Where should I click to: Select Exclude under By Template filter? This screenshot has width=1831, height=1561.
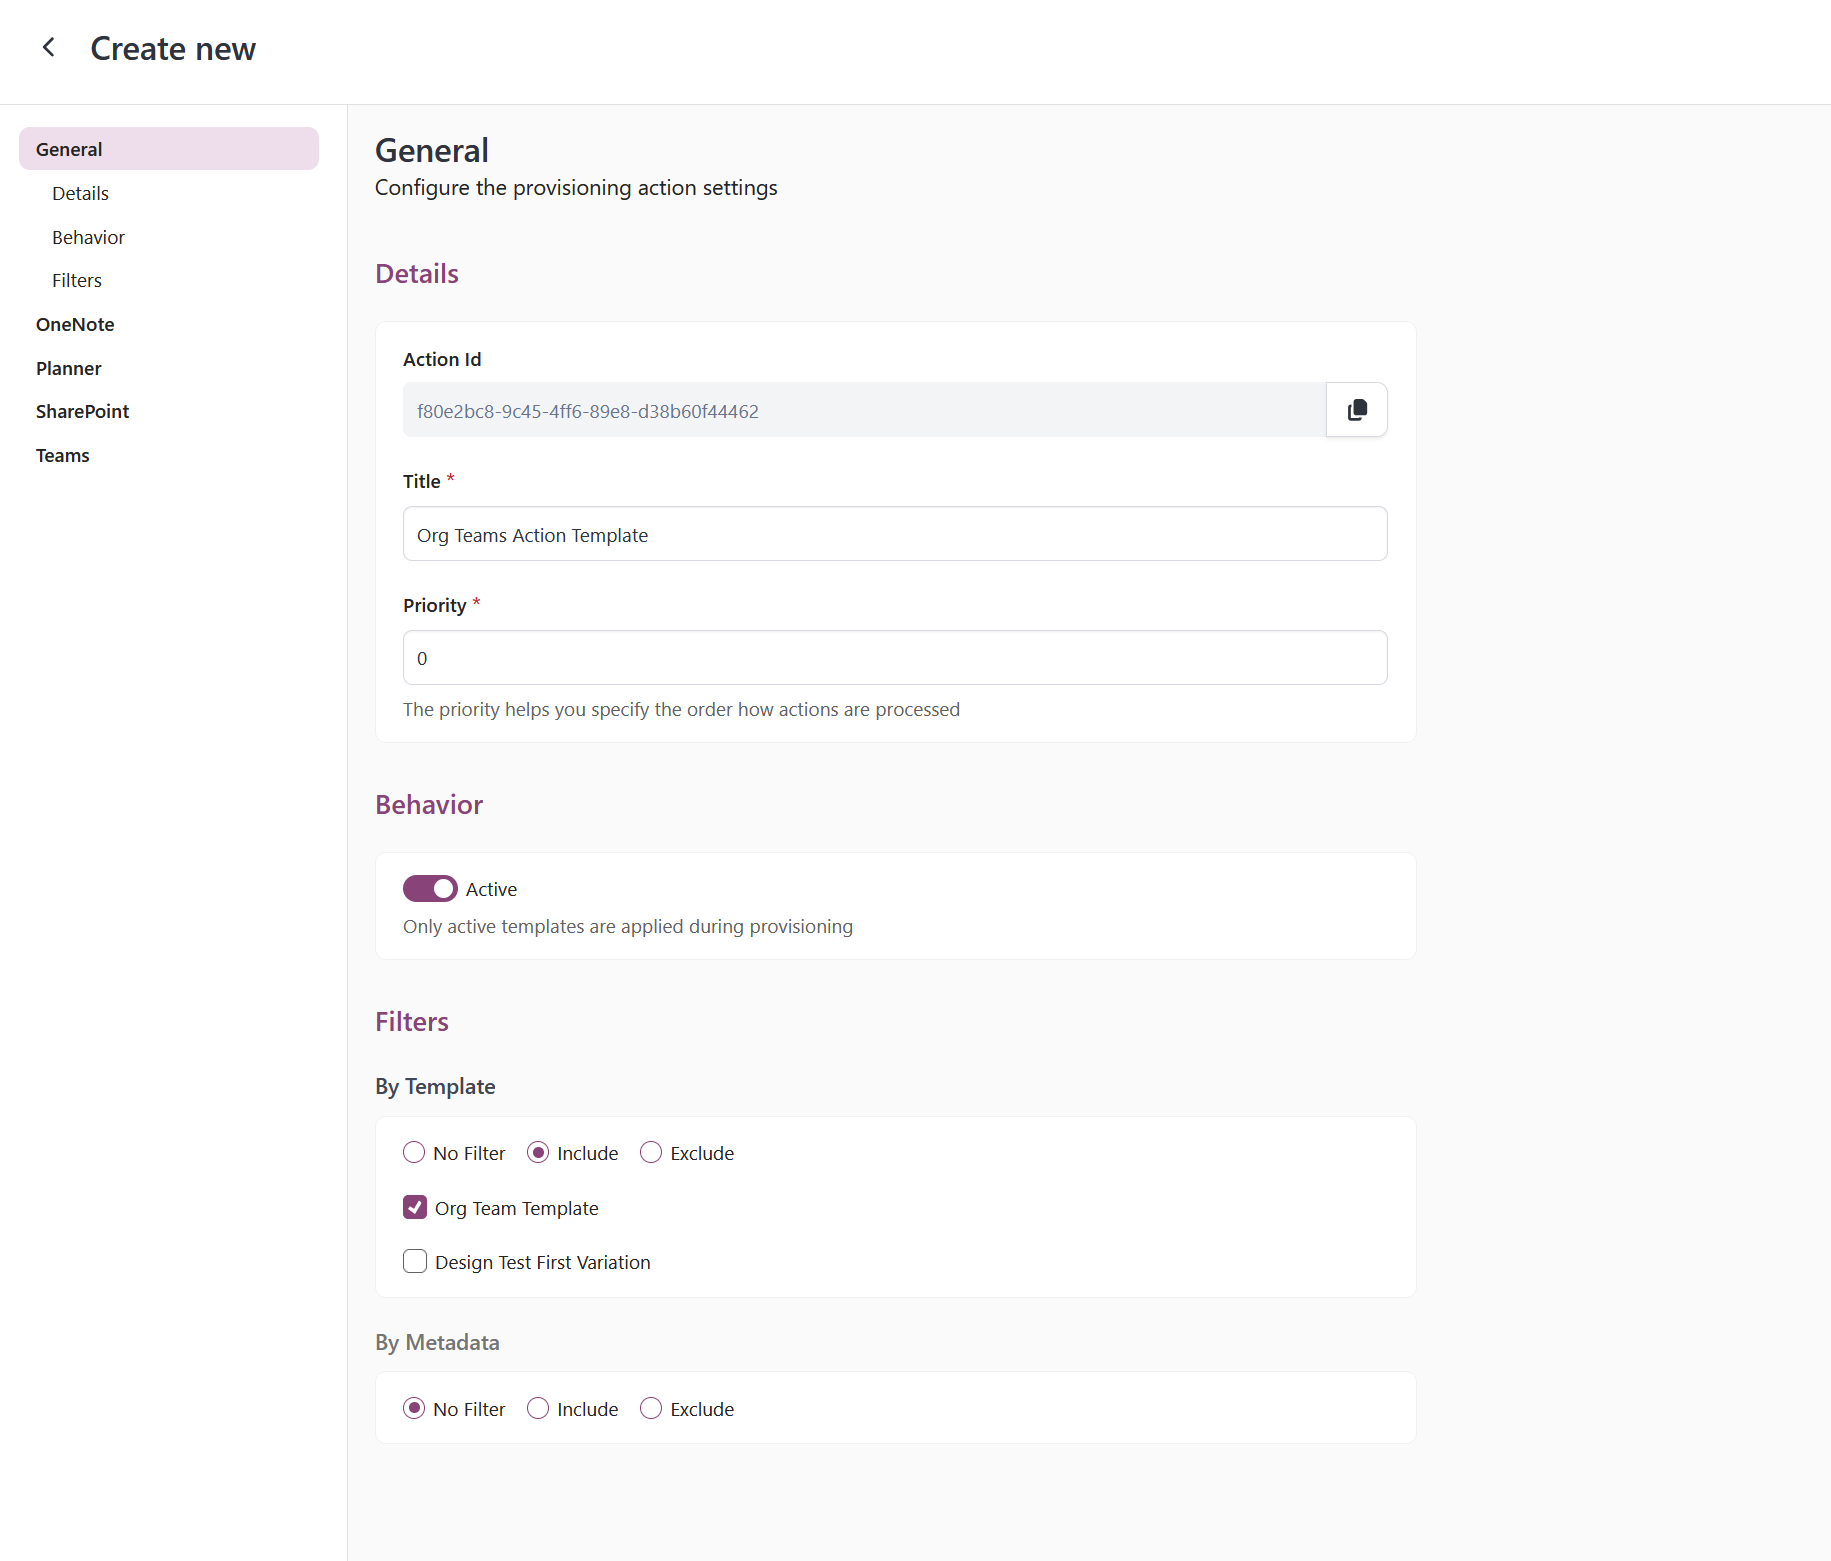651,1152
